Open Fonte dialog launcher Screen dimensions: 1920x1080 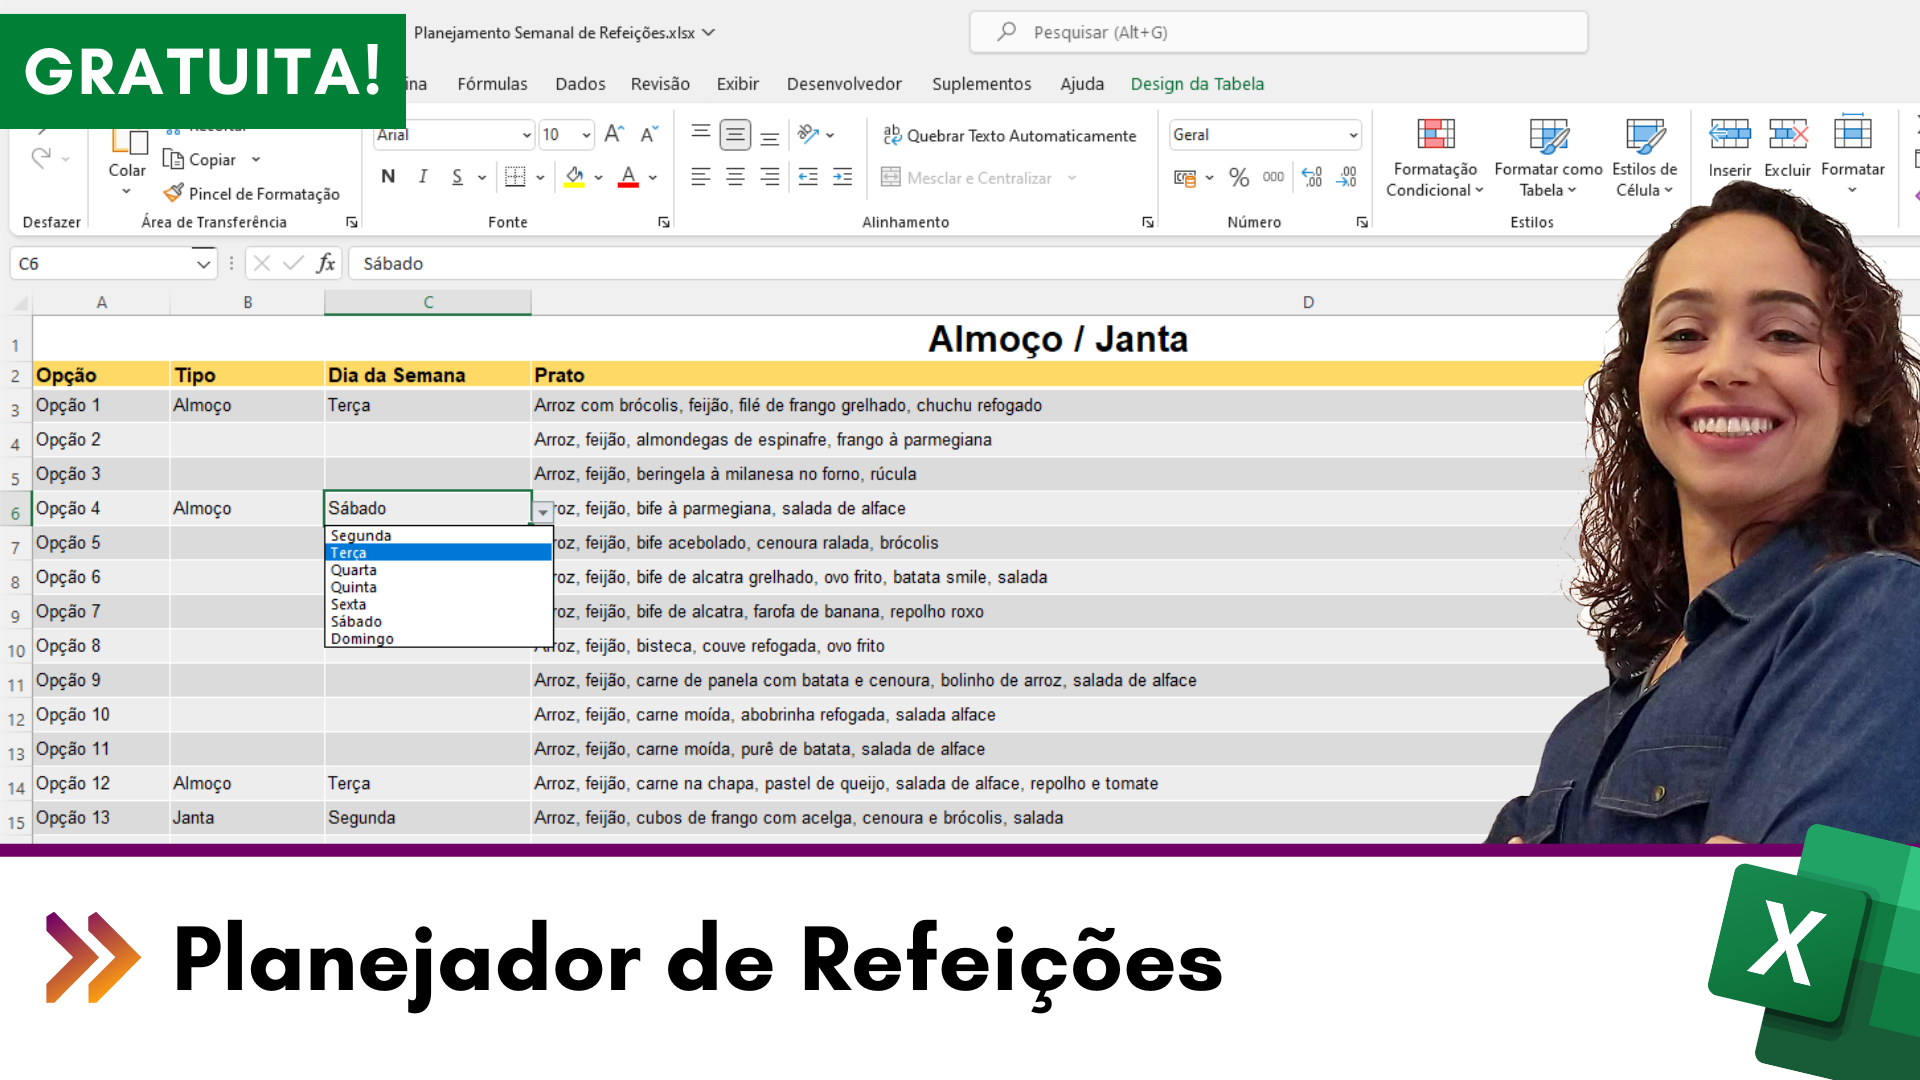point(664,222)
